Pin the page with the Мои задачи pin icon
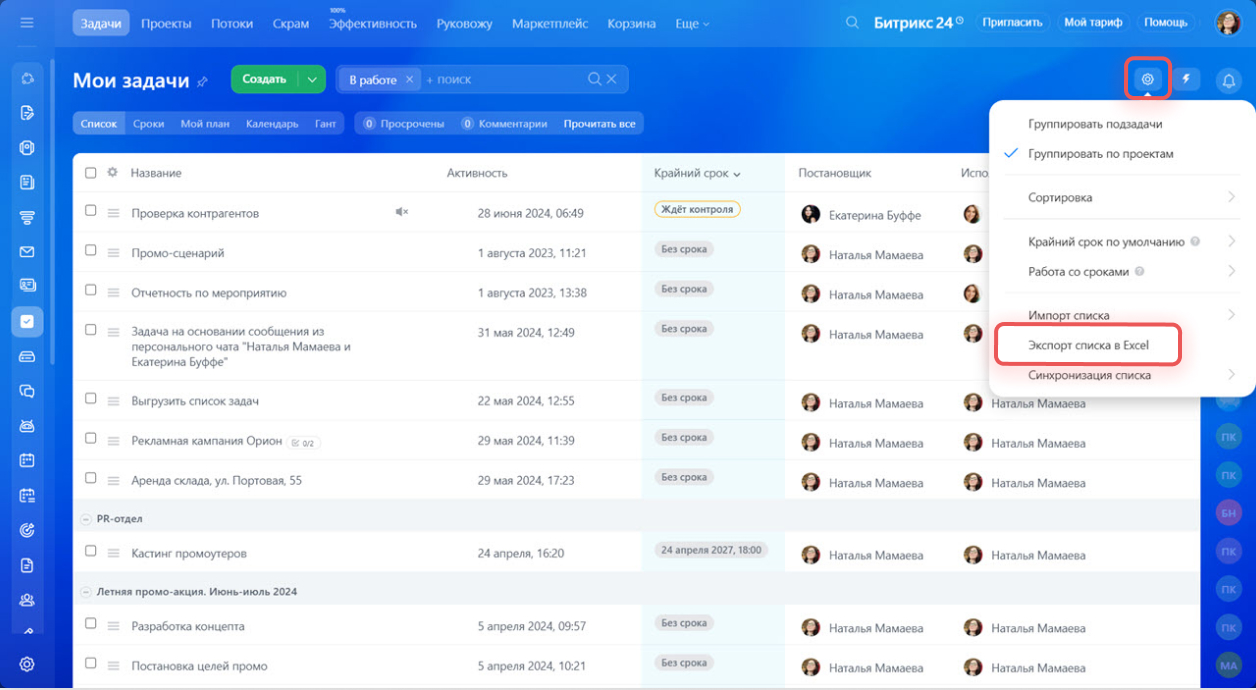The height and width of the screenshot is (690, 1256). pos(203,82)
